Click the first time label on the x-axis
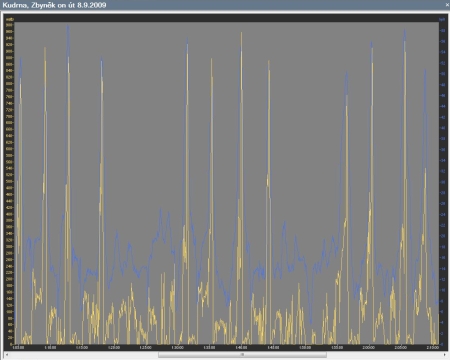This screenshot has height=360, width=450. tap(18, 347)
